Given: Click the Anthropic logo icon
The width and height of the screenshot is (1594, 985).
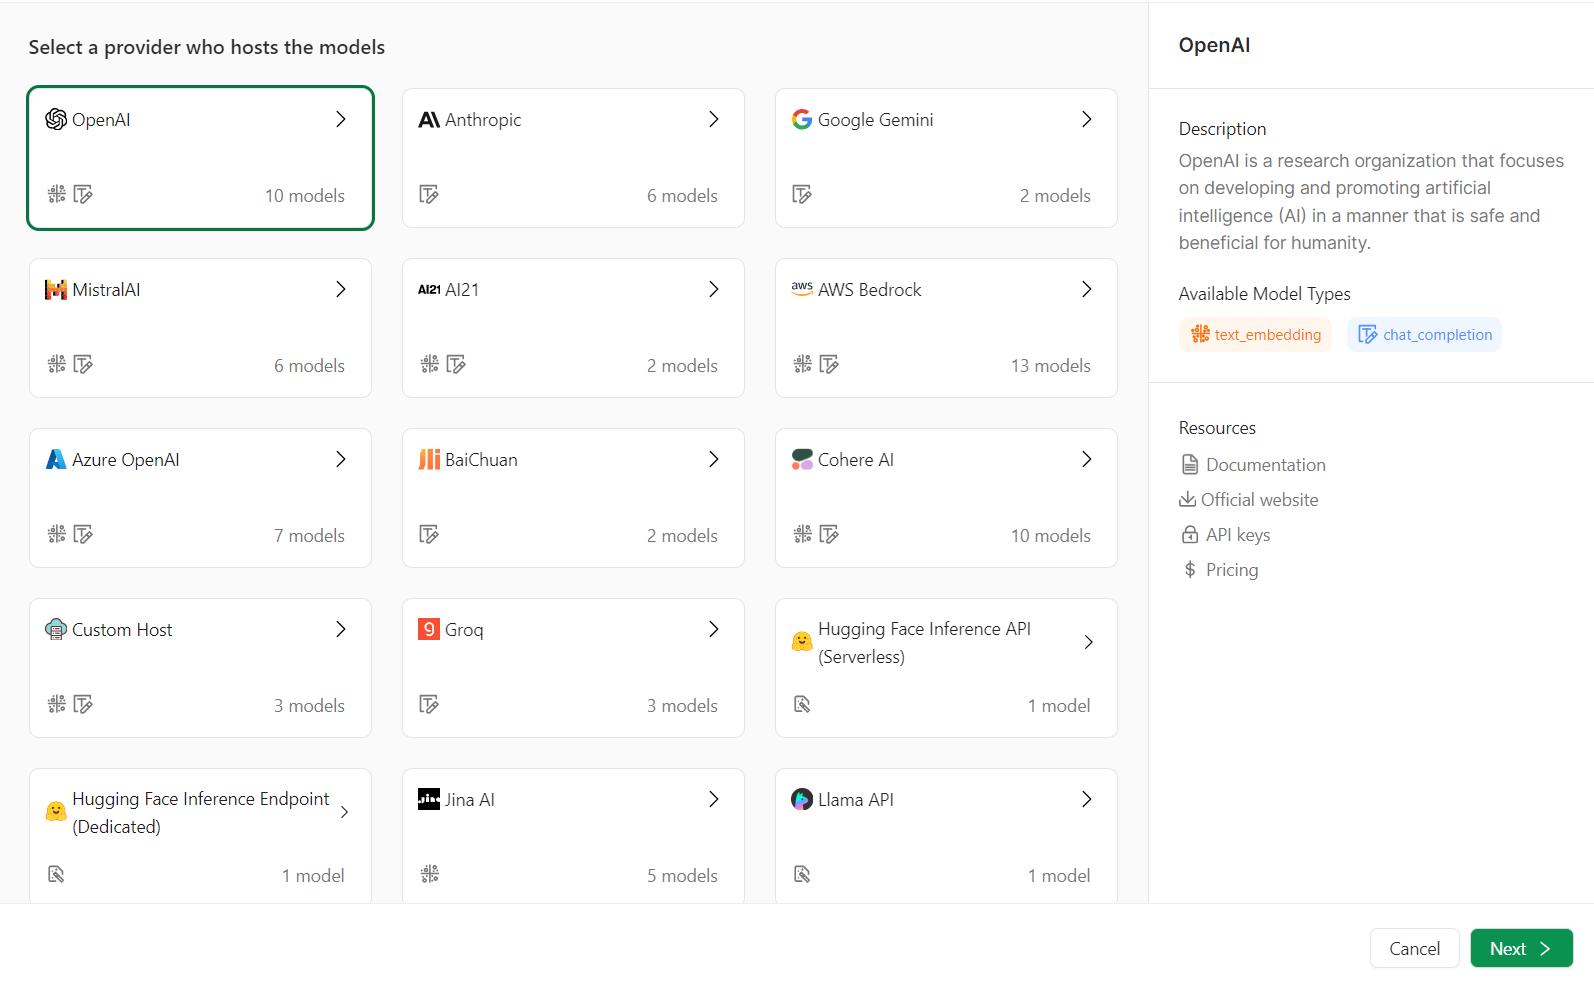Looking at the screenshot, I should click(x=429, y=119).
